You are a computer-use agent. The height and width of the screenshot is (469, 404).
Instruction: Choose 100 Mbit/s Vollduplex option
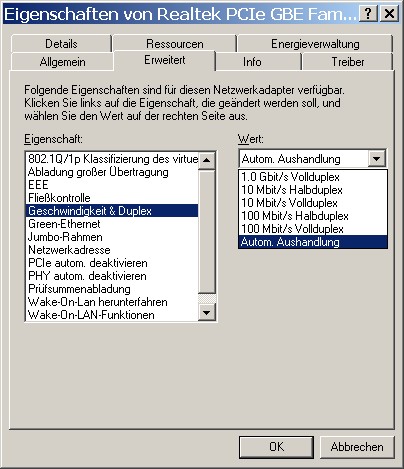(x=313, y=229)
